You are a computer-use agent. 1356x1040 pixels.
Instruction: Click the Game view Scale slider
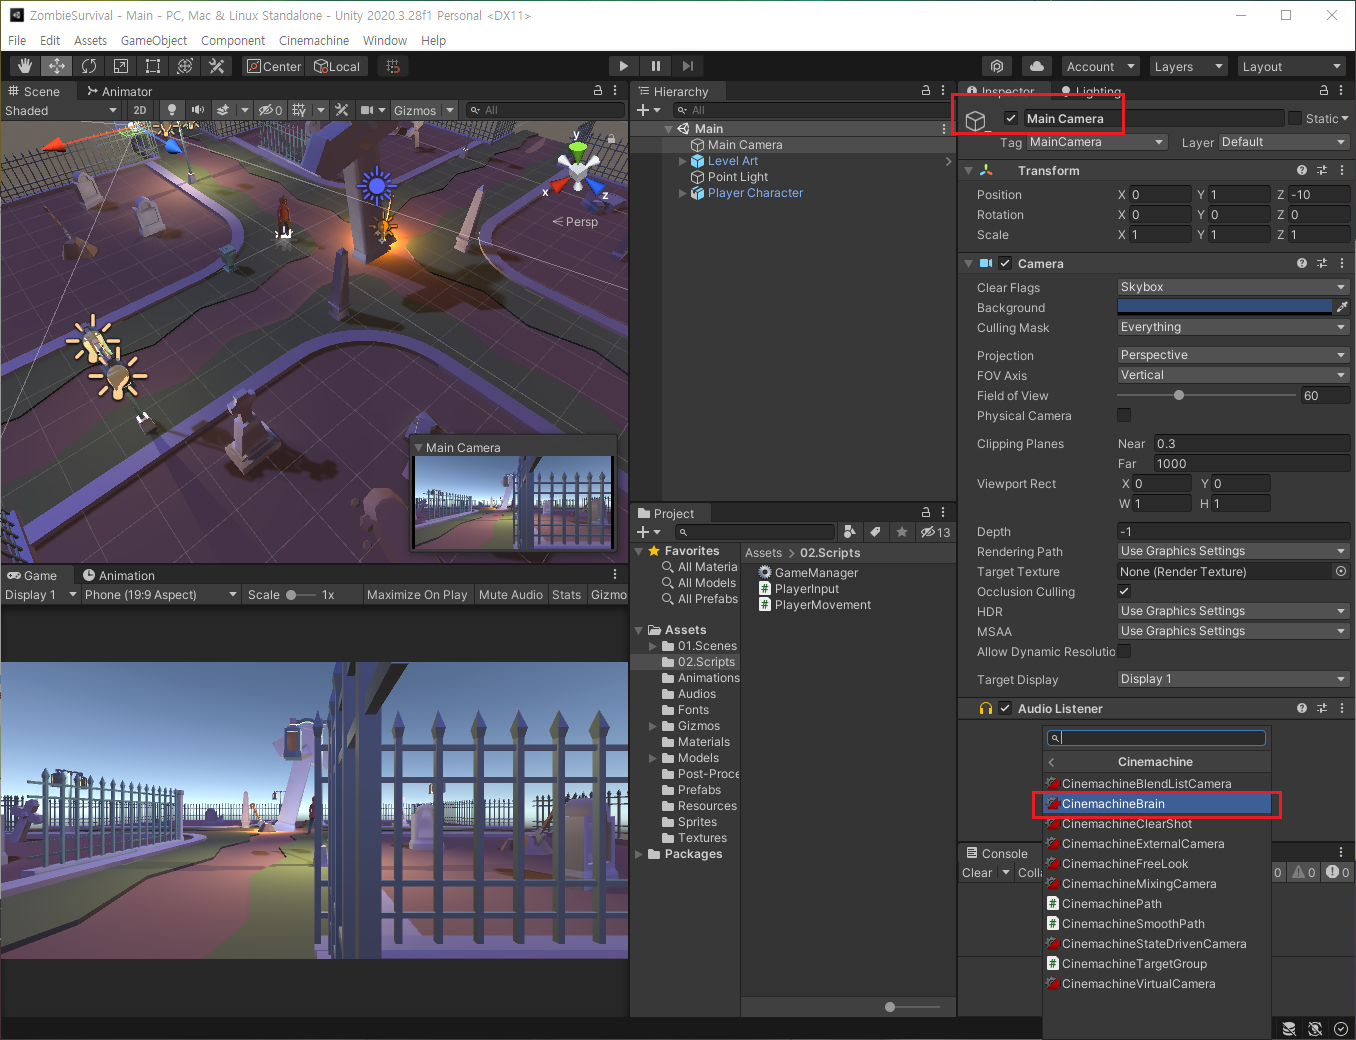(x=300, y=594)
